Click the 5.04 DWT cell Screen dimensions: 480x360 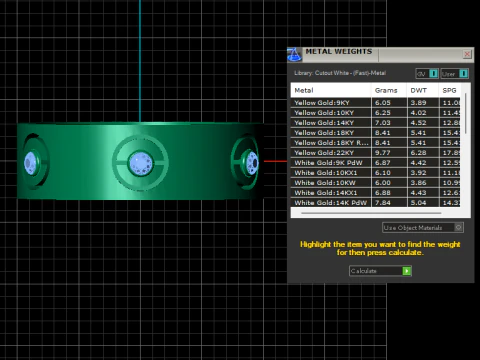tap(423, 202)
